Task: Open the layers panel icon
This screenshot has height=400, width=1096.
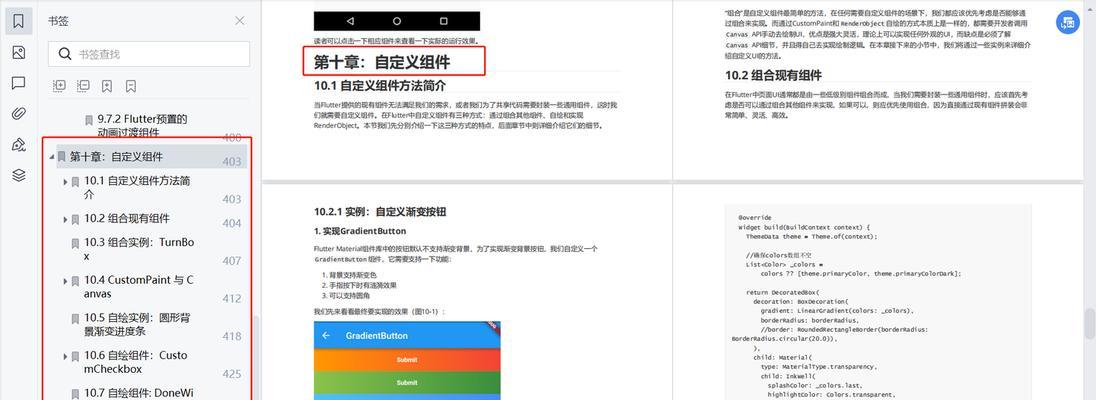Action: [x=19, y=176]
